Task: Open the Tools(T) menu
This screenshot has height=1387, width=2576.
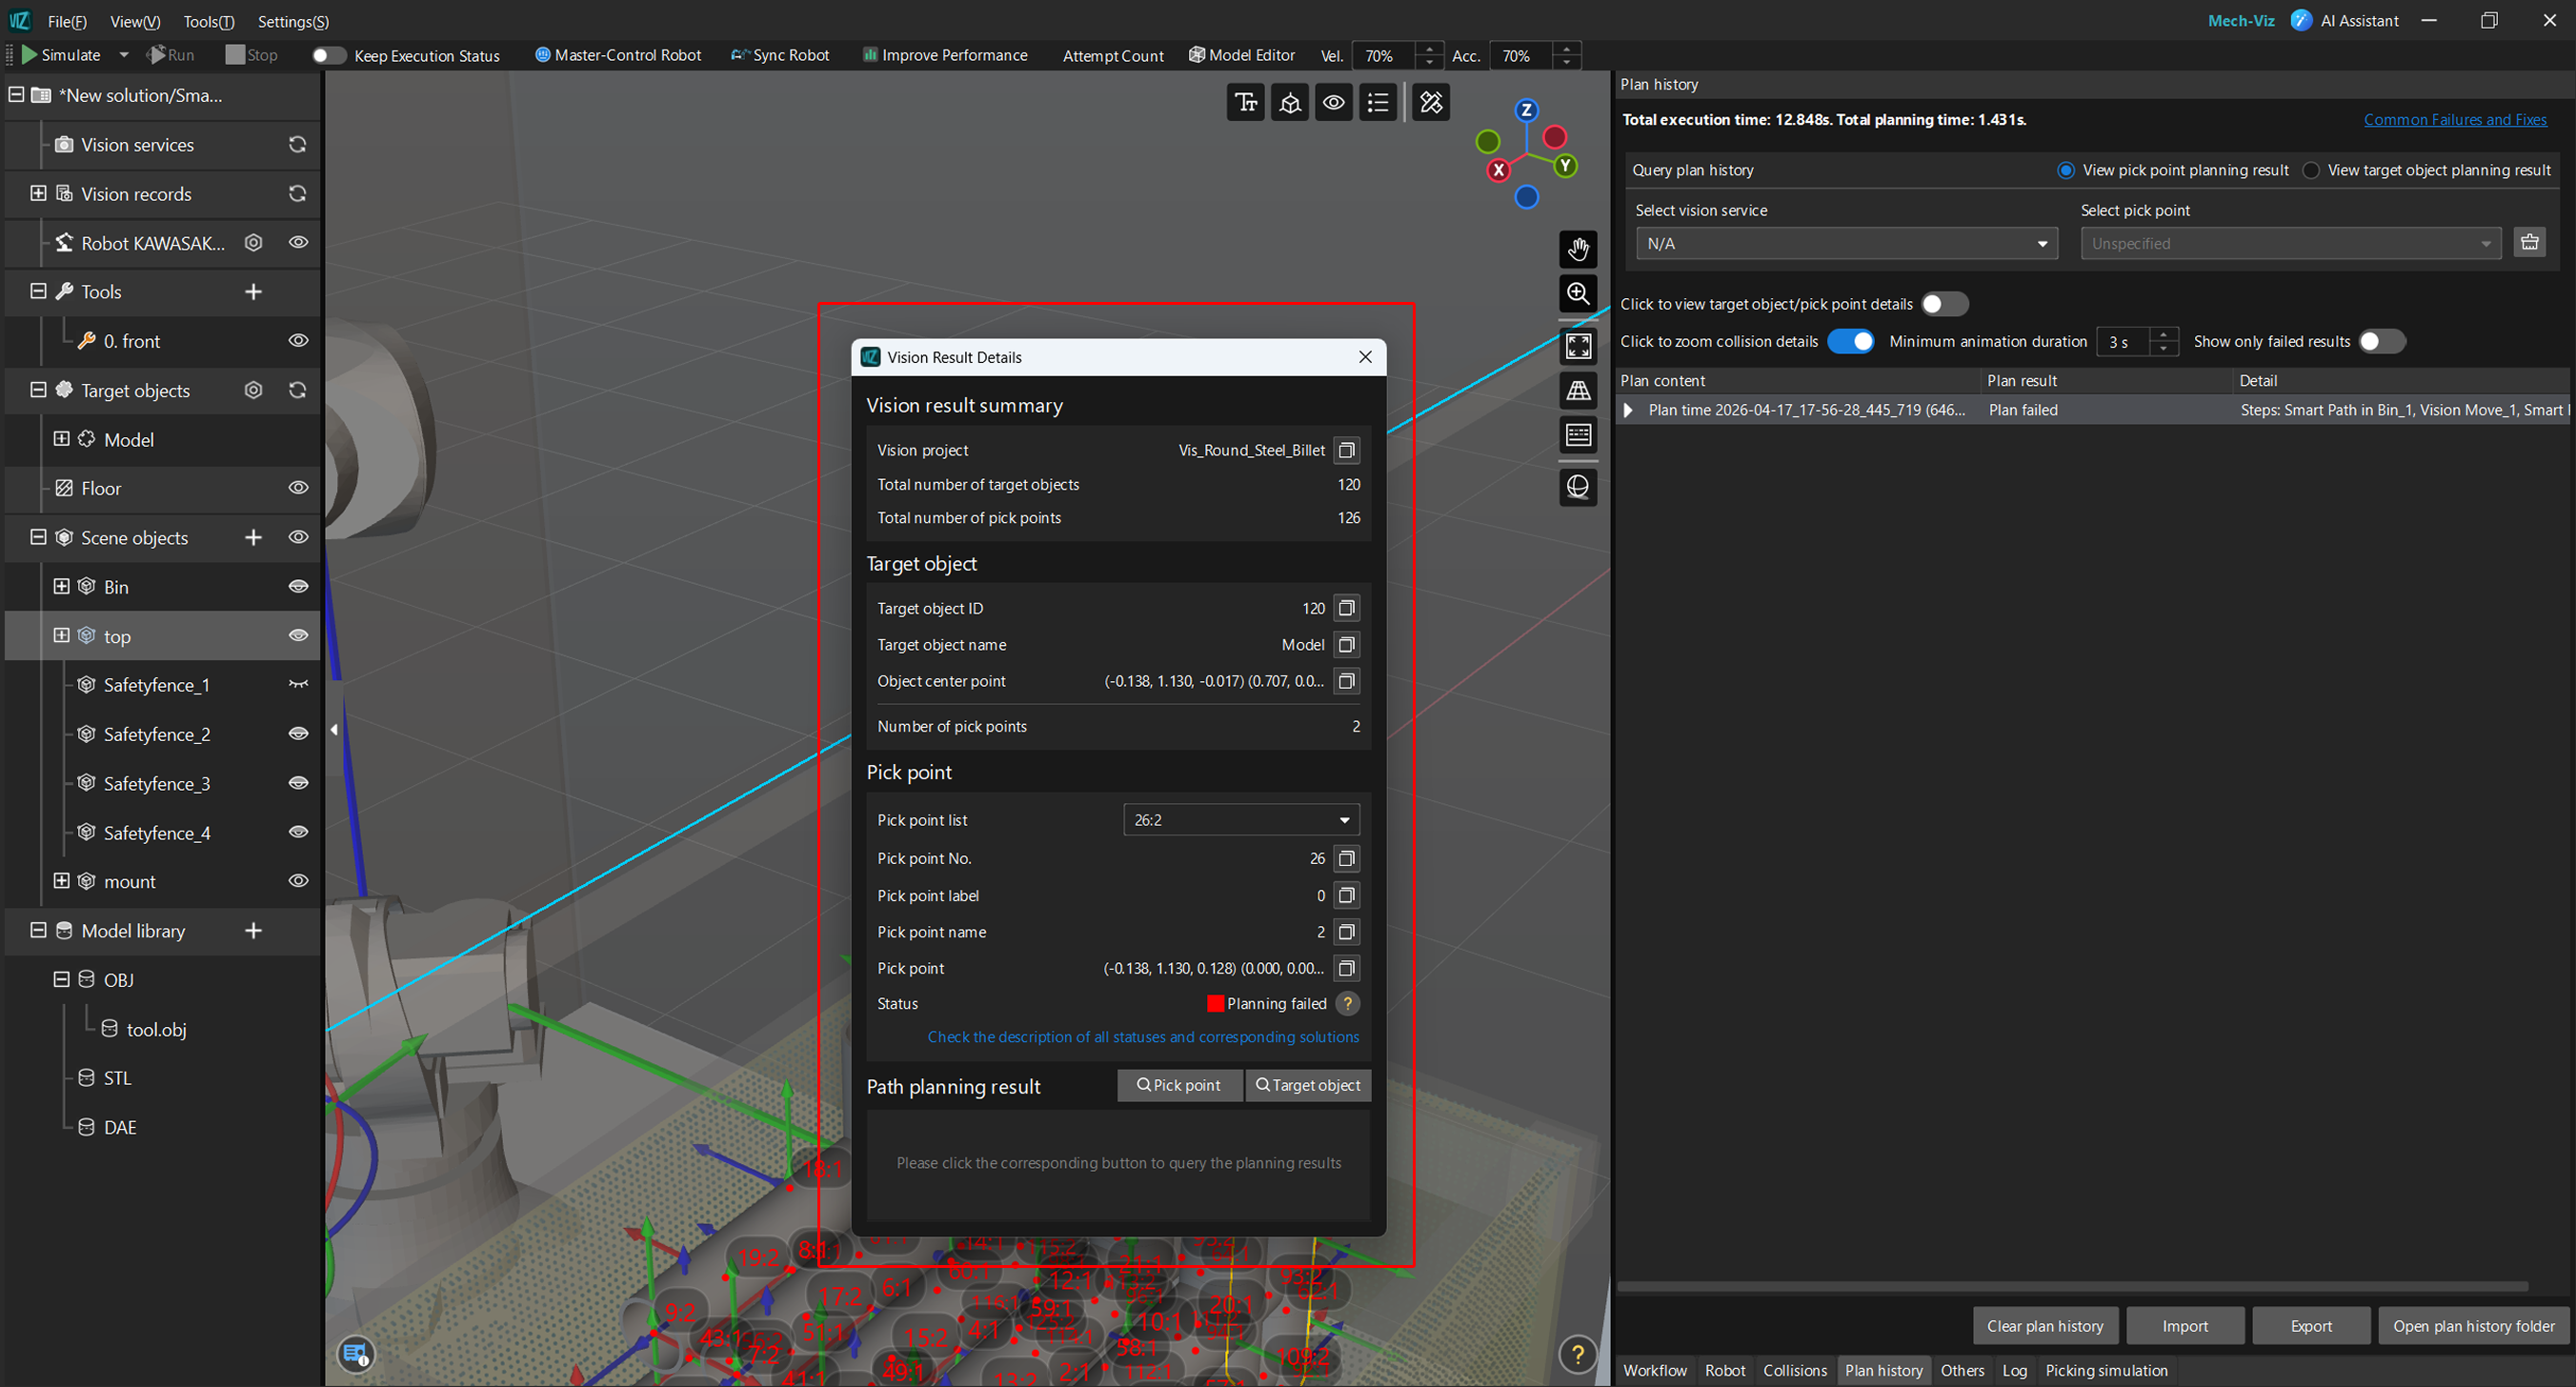Action: click(x=208, y=21)
